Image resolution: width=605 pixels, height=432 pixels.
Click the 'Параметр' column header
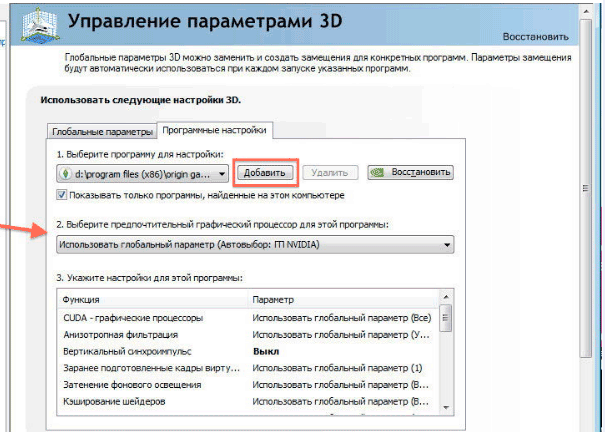coord(344,299)
